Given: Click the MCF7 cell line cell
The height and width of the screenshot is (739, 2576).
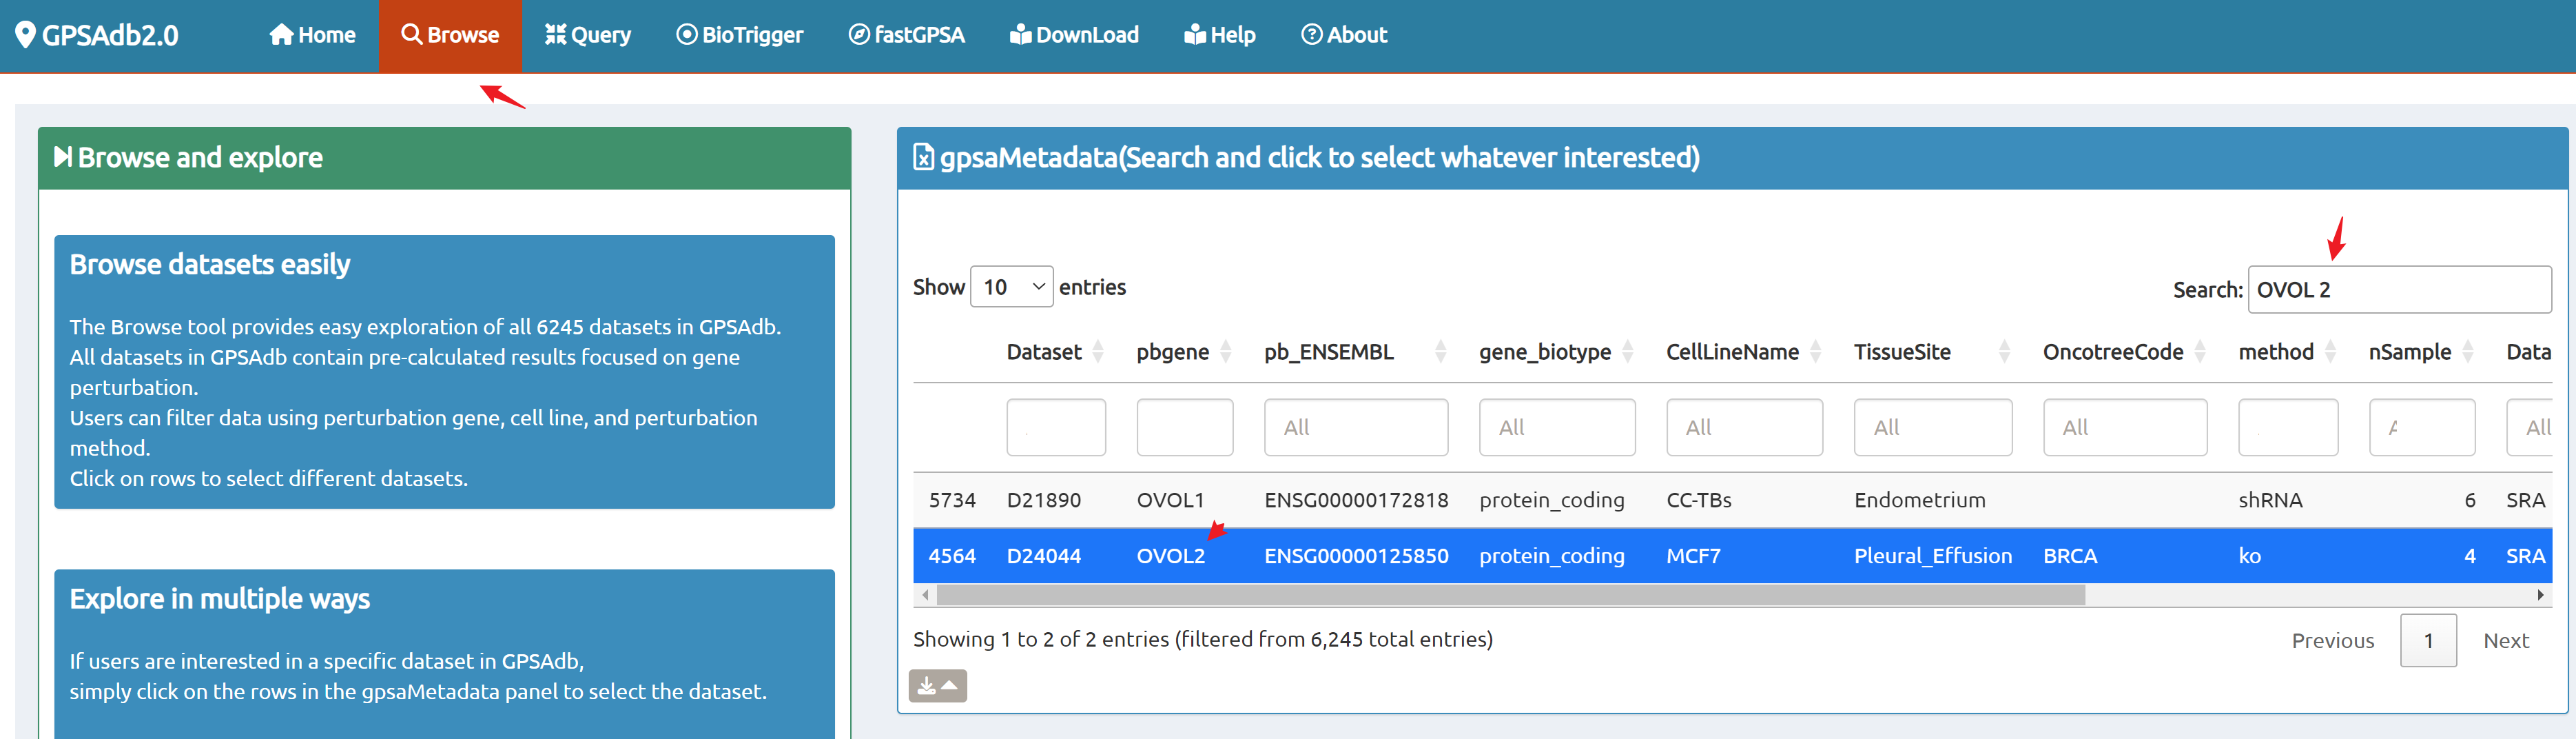Looking at the screenshot, I should [x=1693, y=556].
